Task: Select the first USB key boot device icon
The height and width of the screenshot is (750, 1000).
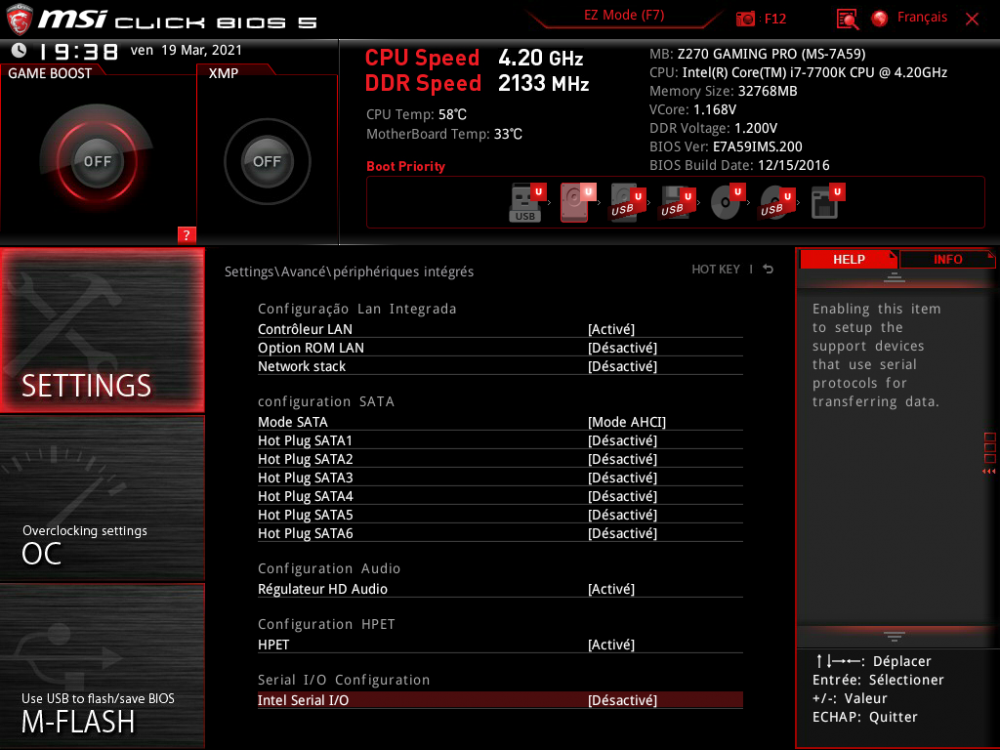Action: click(526, 202)
